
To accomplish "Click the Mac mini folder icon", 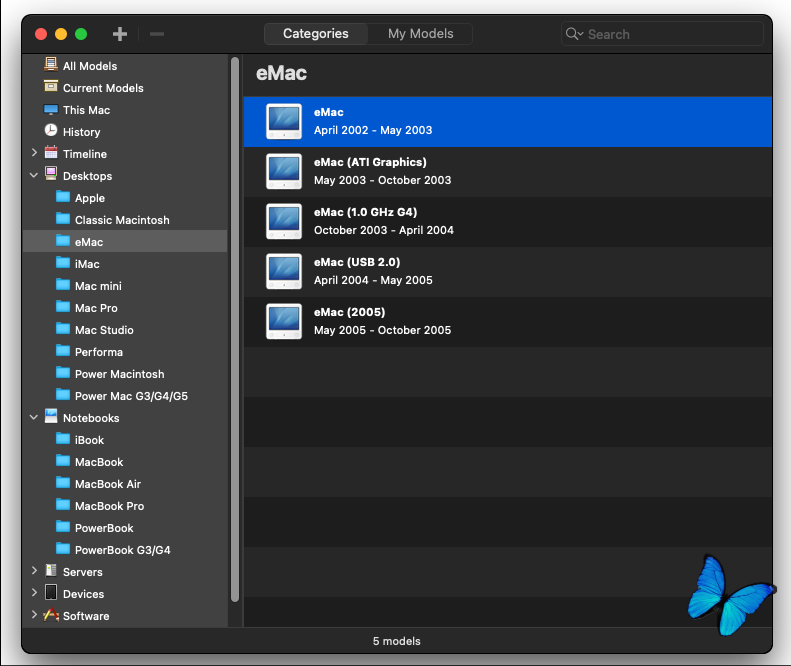I will 63,285.
